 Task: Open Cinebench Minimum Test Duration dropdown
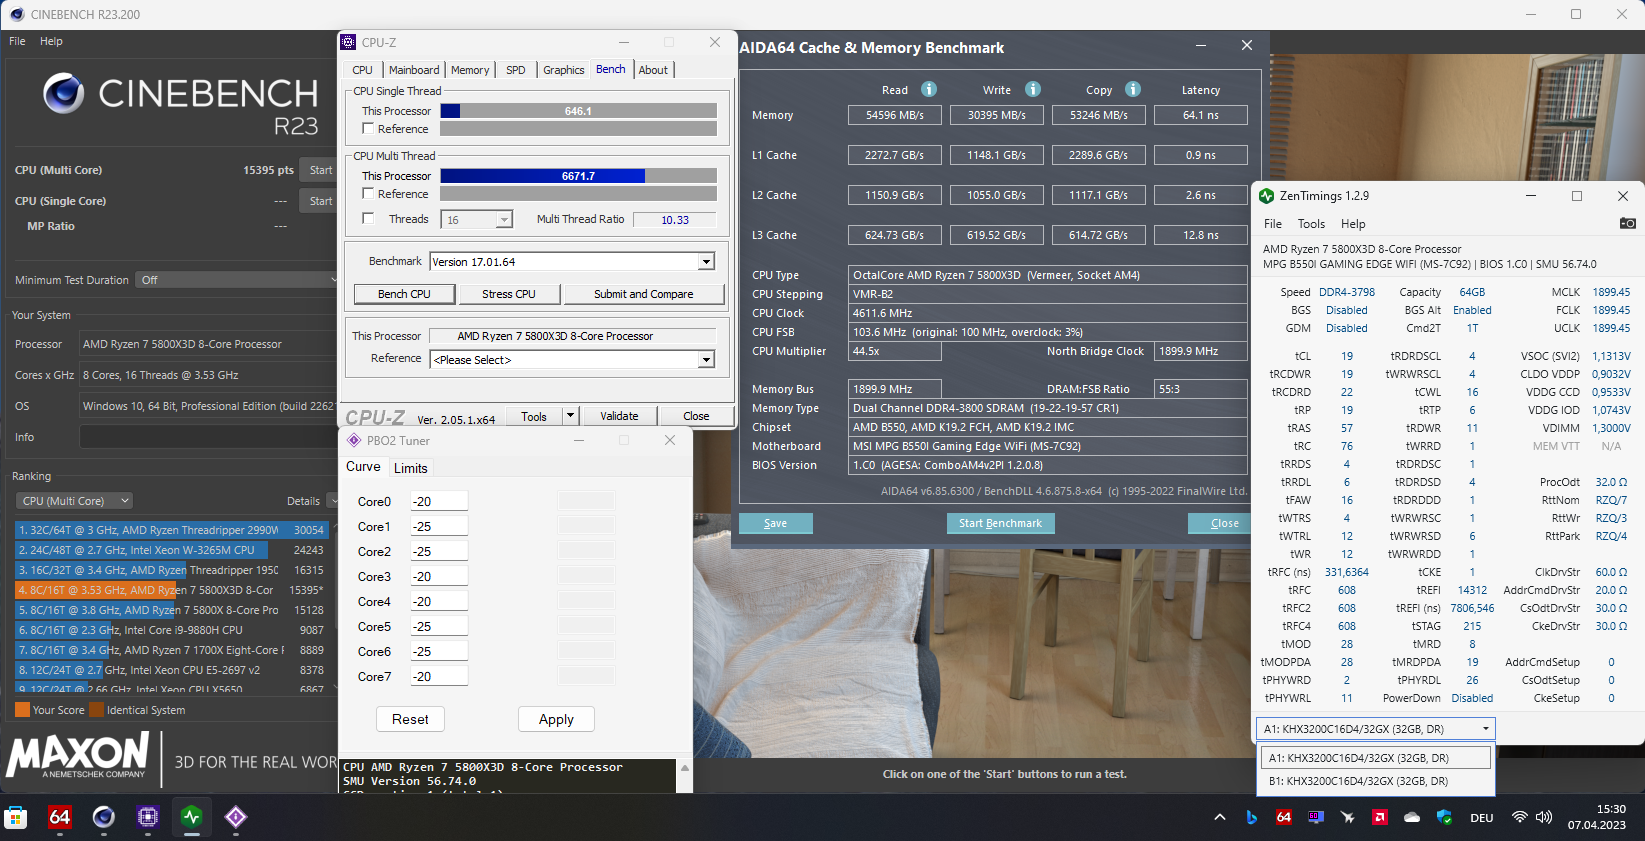237,280
